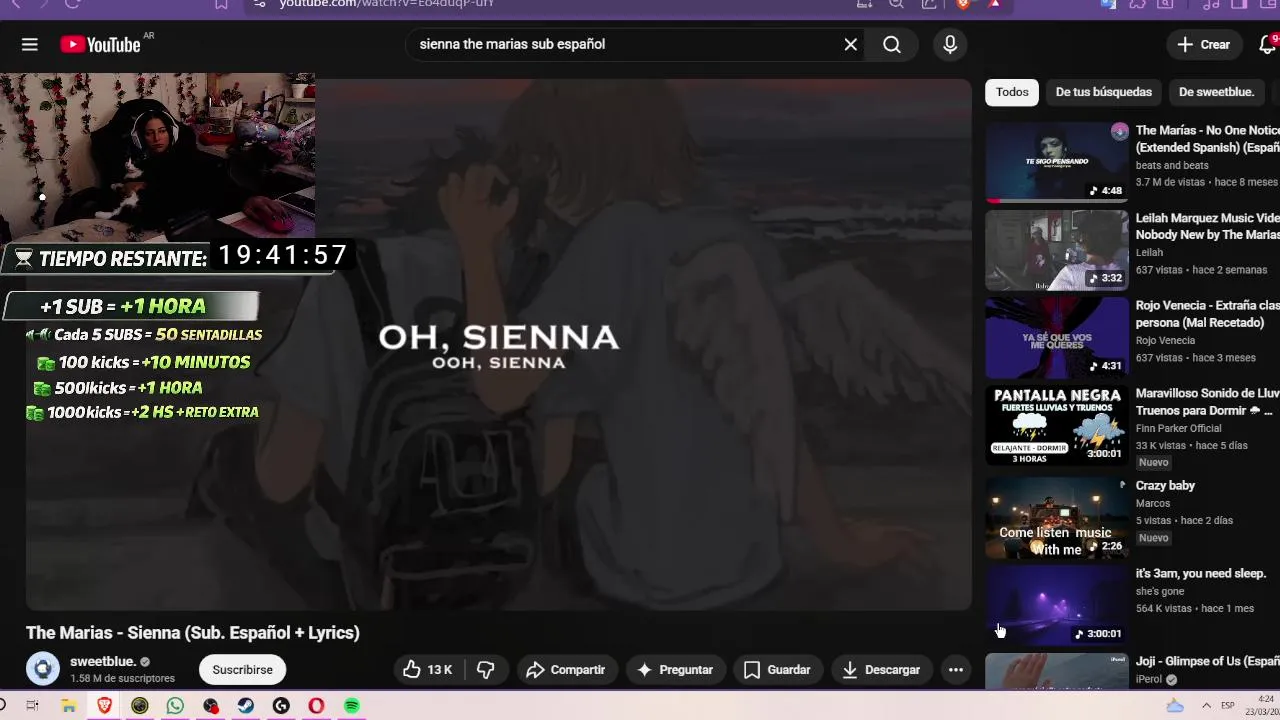The width and height of the screenshot is (1280, 720).
Task: Open Task View on the taskbar
Action: 32,706
